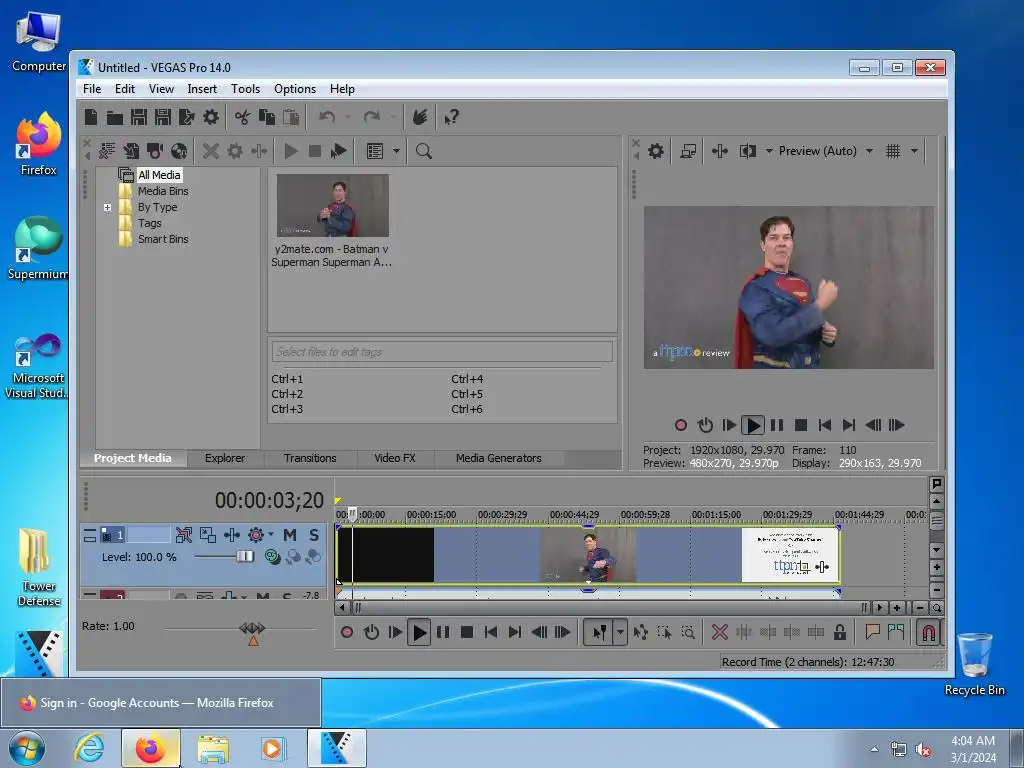Viewport: 1024px width, 768px height.
Task: Toggle Lock Envelopes to Events padlock
Action: pyautogui.click(x=840, y=632)
